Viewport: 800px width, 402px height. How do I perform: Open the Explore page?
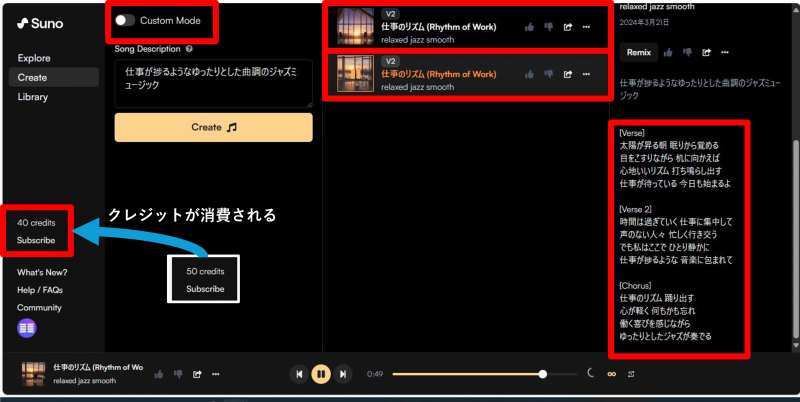[34, 58]
